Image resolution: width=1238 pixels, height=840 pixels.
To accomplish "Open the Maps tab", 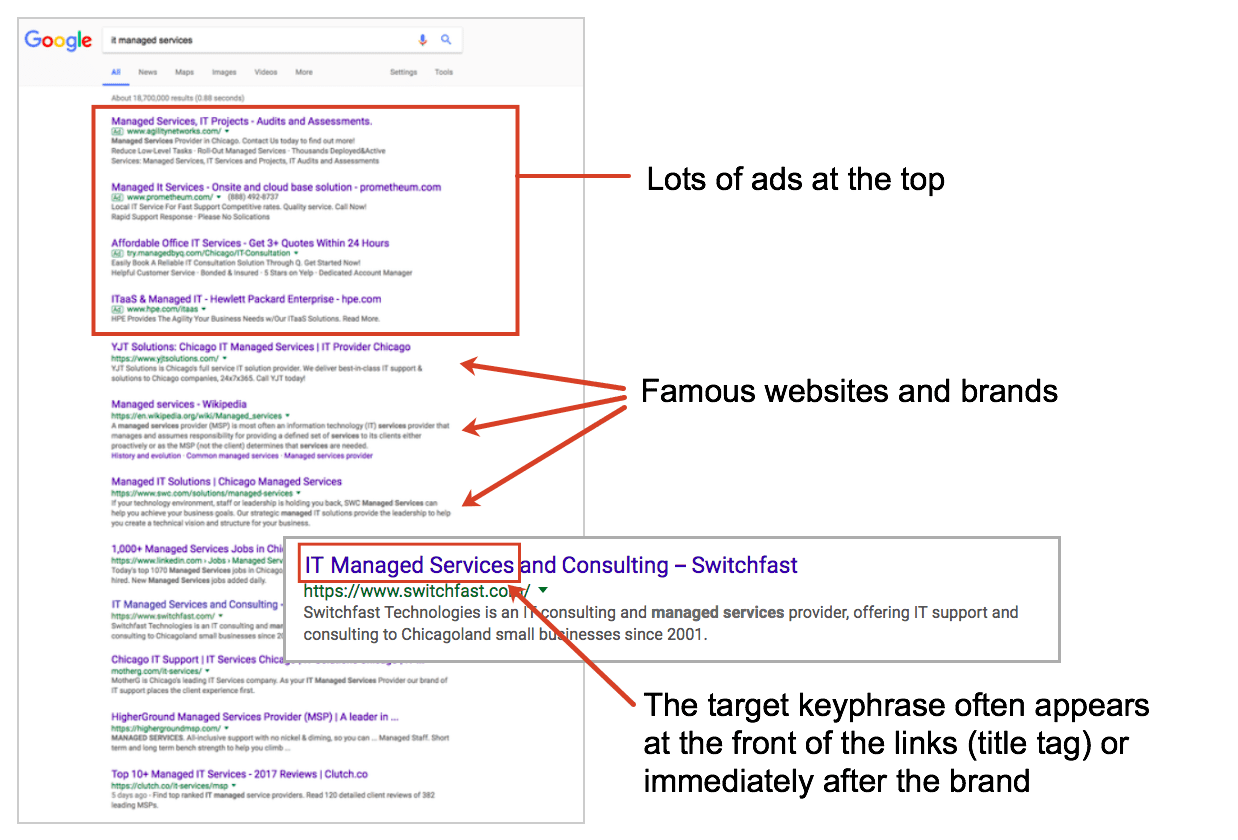I will pyautogui.click(x=185, y=72).
